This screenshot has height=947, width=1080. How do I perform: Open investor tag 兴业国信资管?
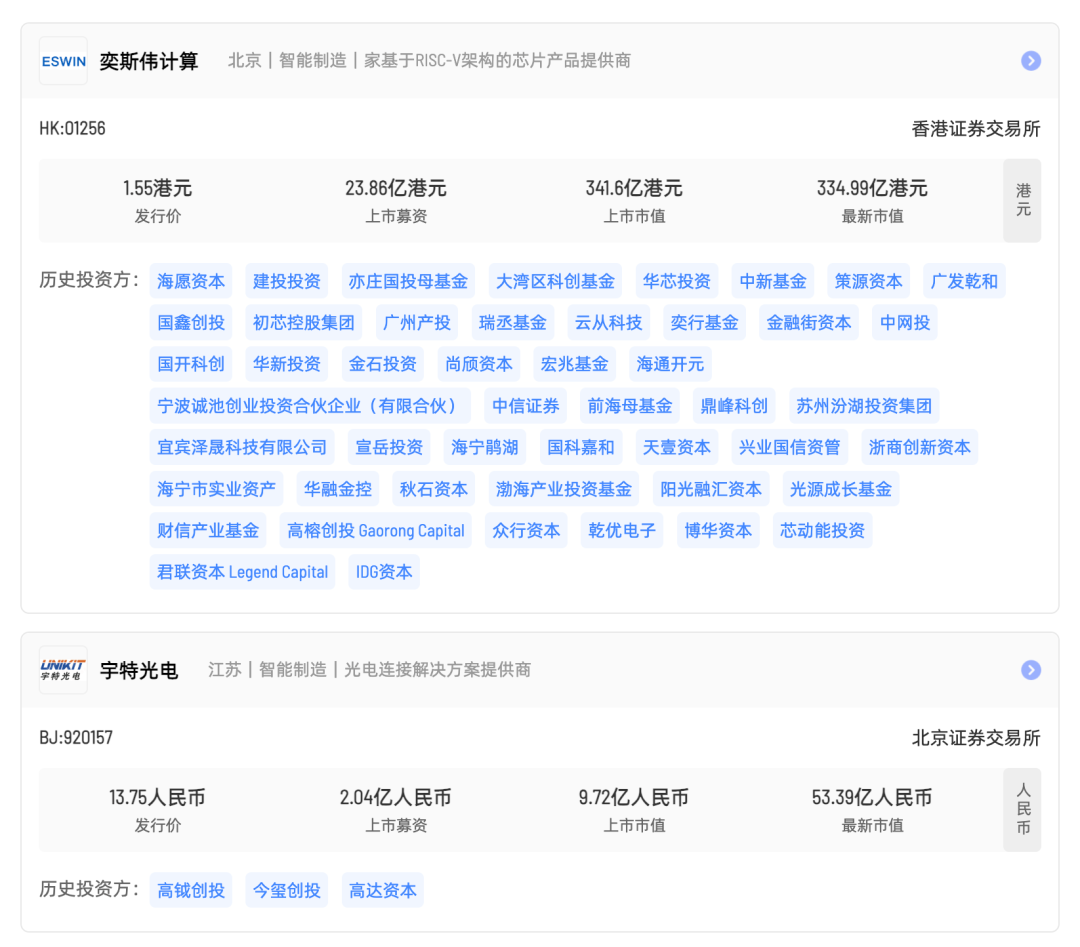789,447
